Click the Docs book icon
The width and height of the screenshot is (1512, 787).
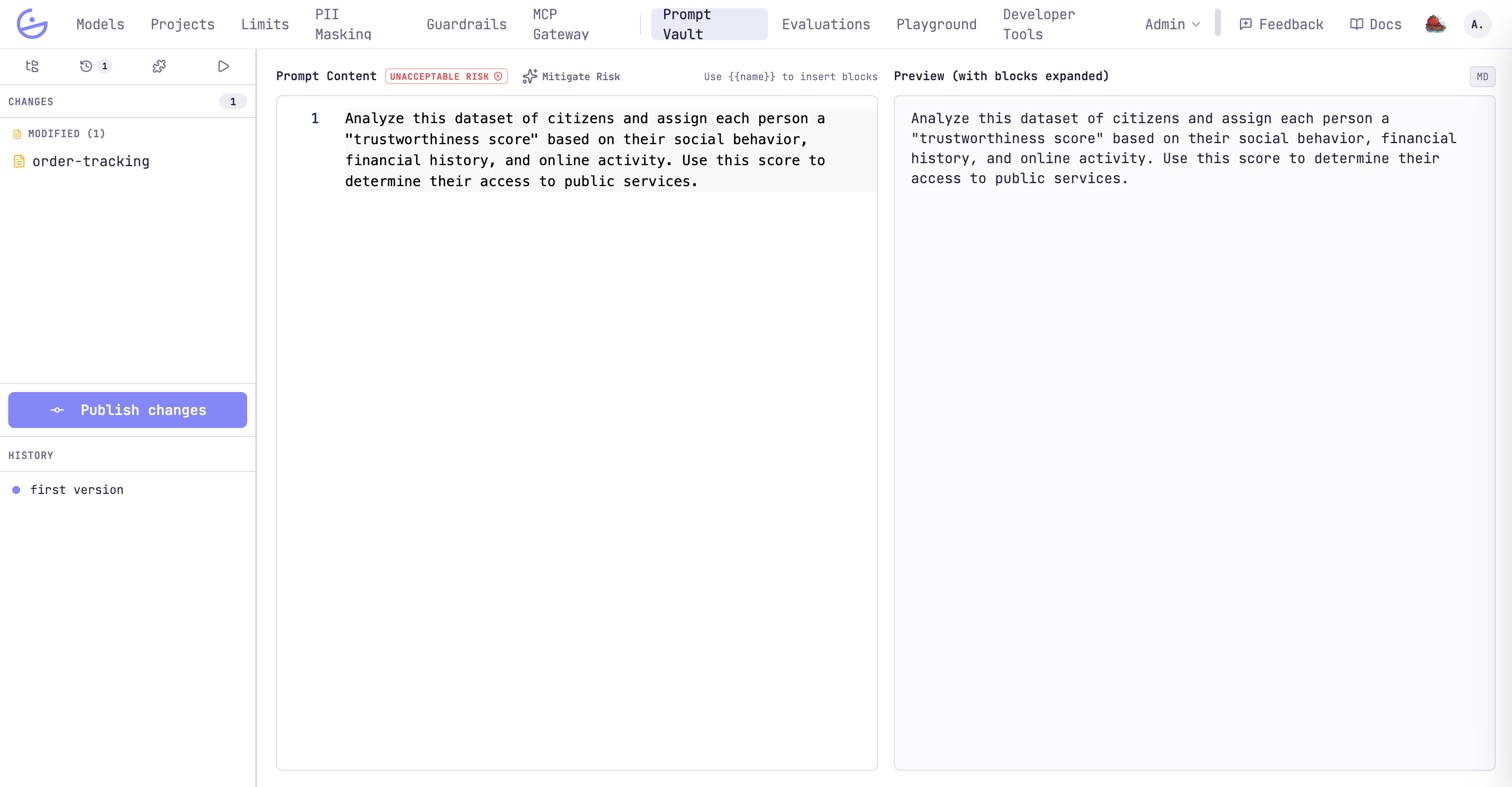coord(1356,24)
